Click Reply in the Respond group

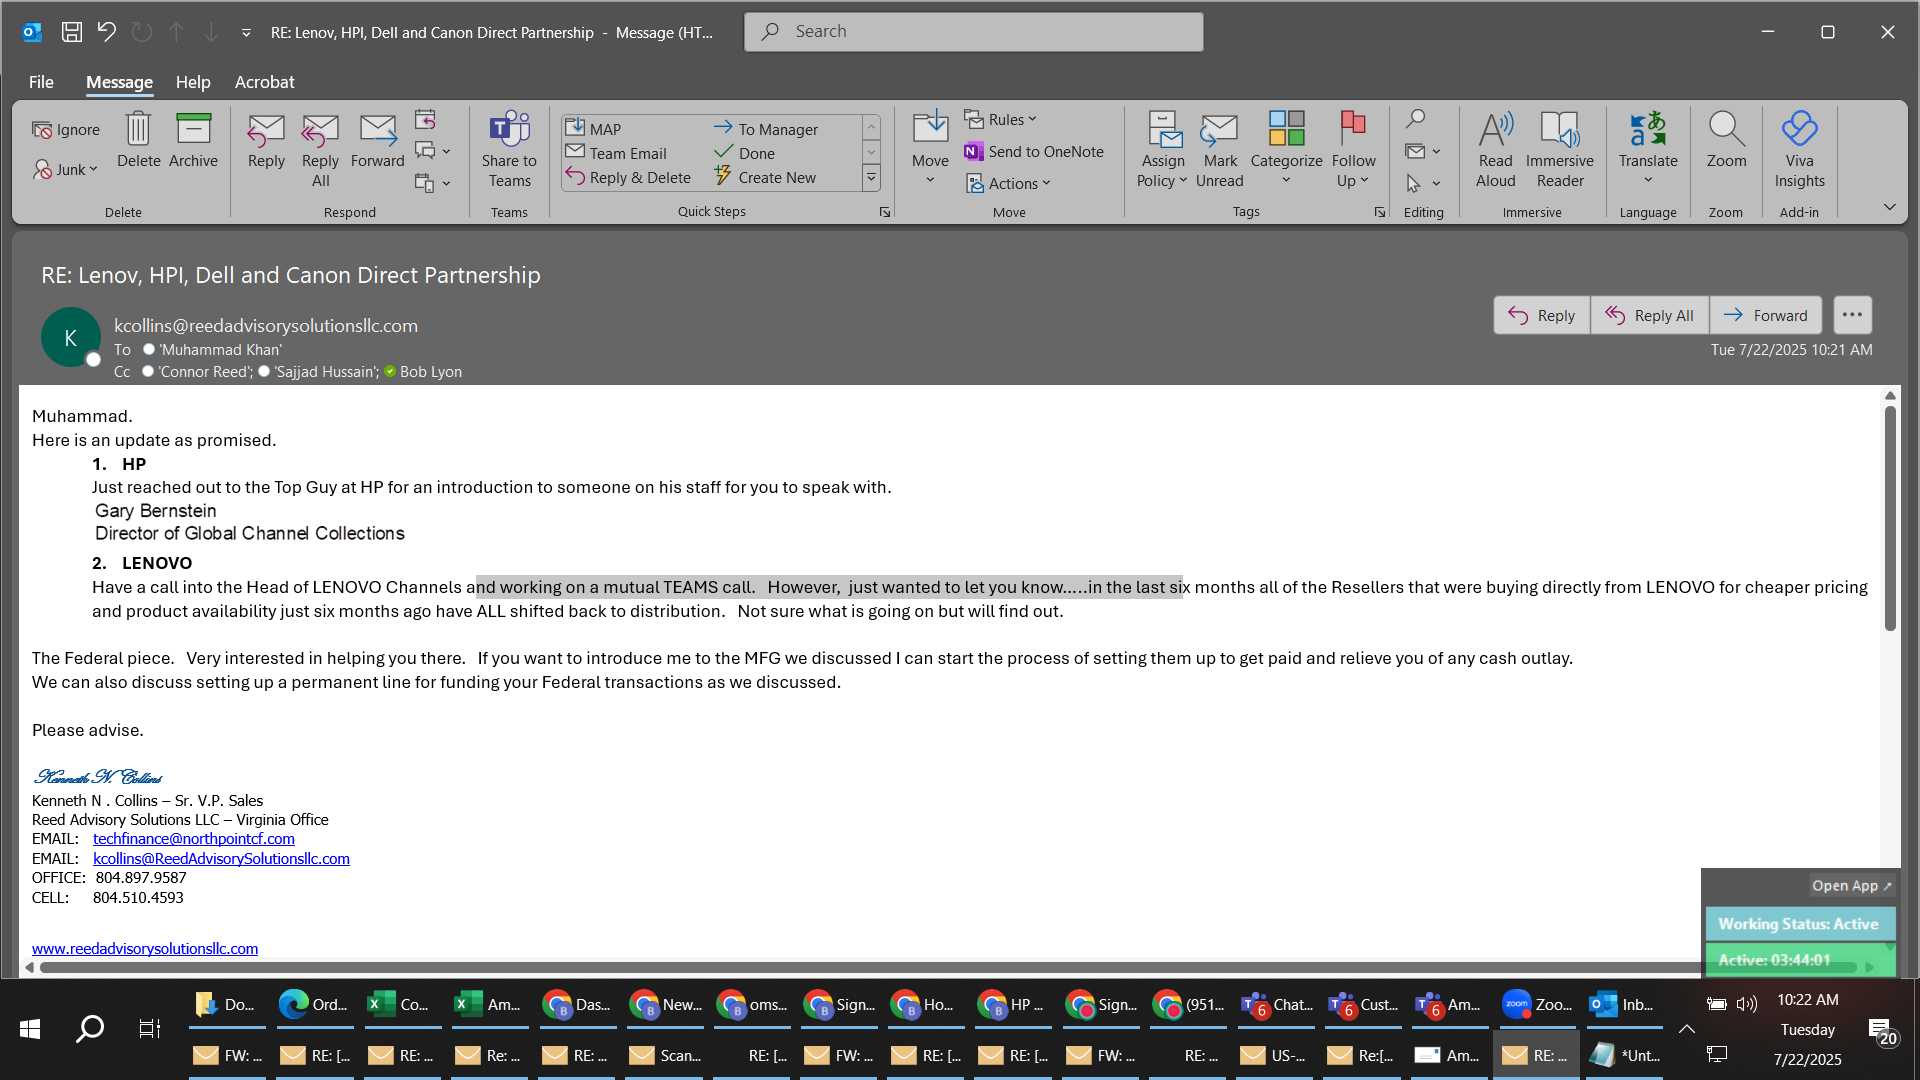pos(266,141)
